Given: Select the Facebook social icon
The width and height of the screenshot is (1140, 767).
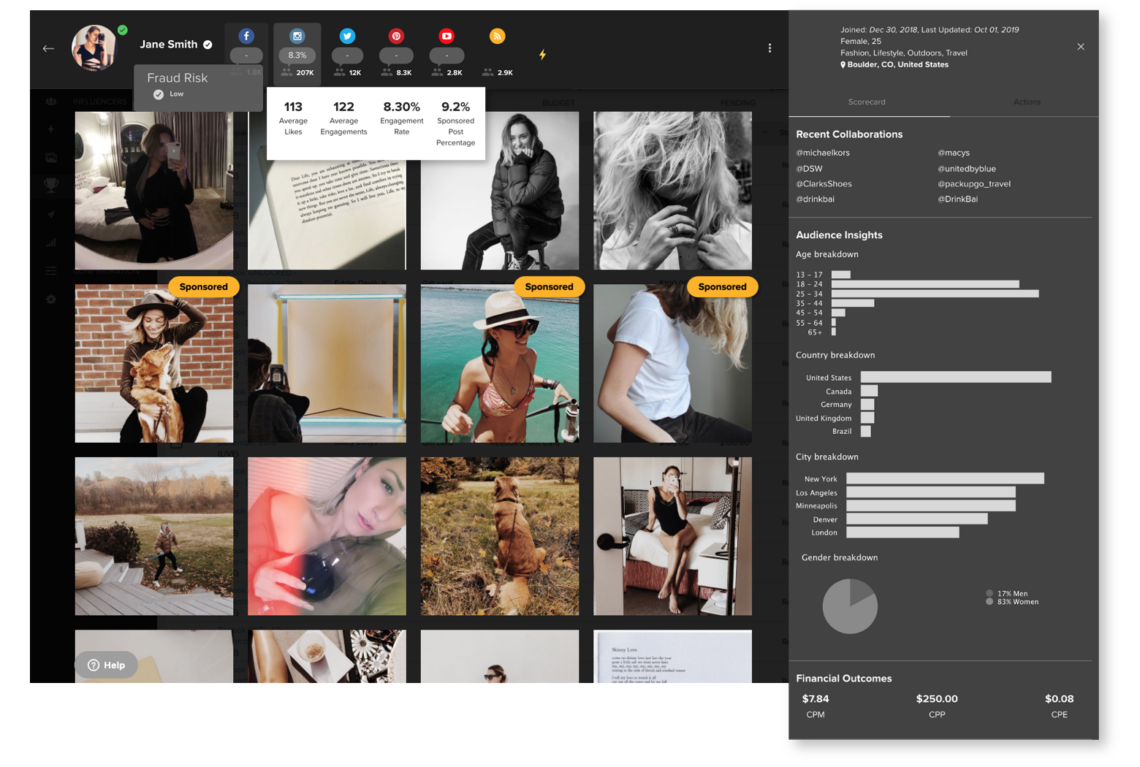Looking at the screenshot, I should coord(245,36).
